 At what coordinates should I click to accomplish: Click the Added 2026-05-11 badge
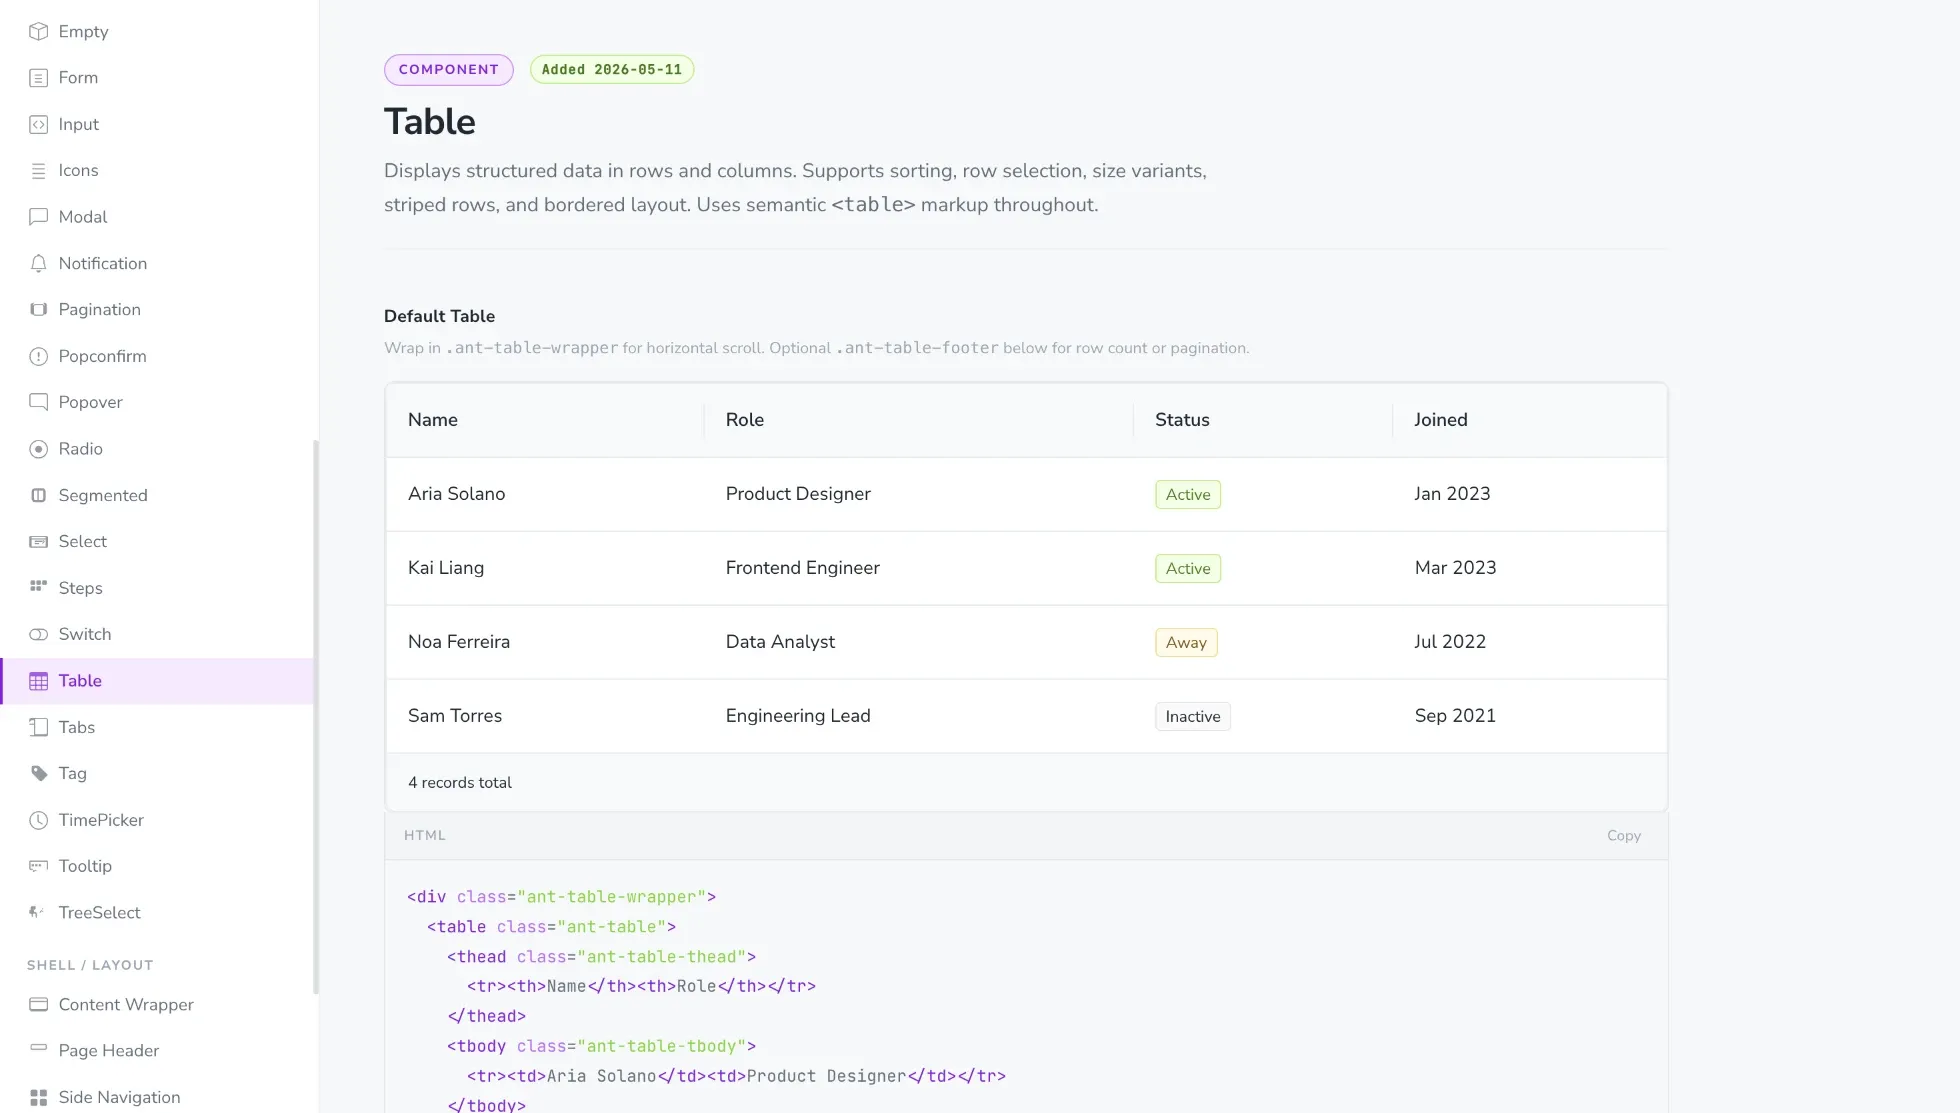(x=612, y=70)
